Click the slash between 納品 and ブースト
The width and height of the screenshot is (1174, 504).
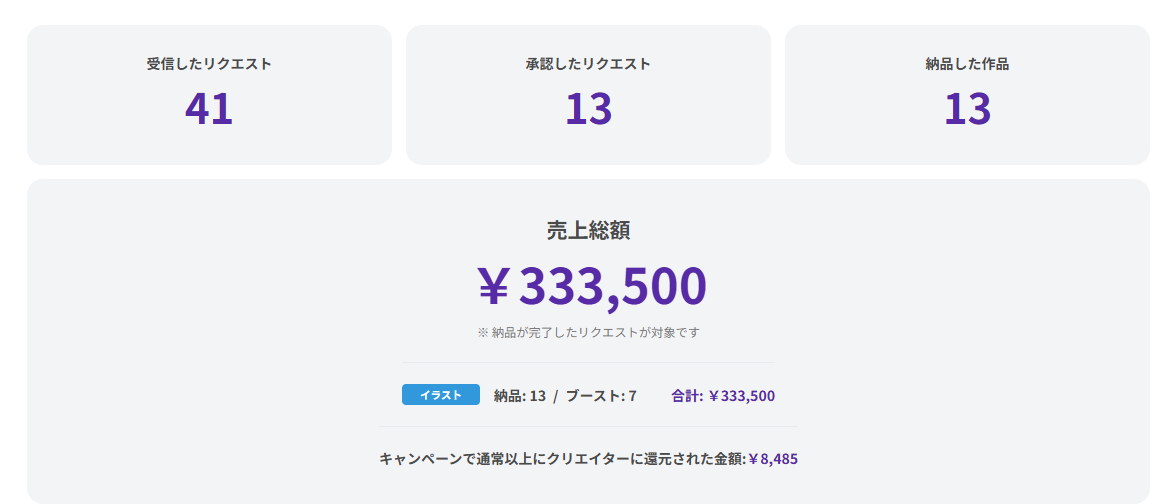point(556,396)
